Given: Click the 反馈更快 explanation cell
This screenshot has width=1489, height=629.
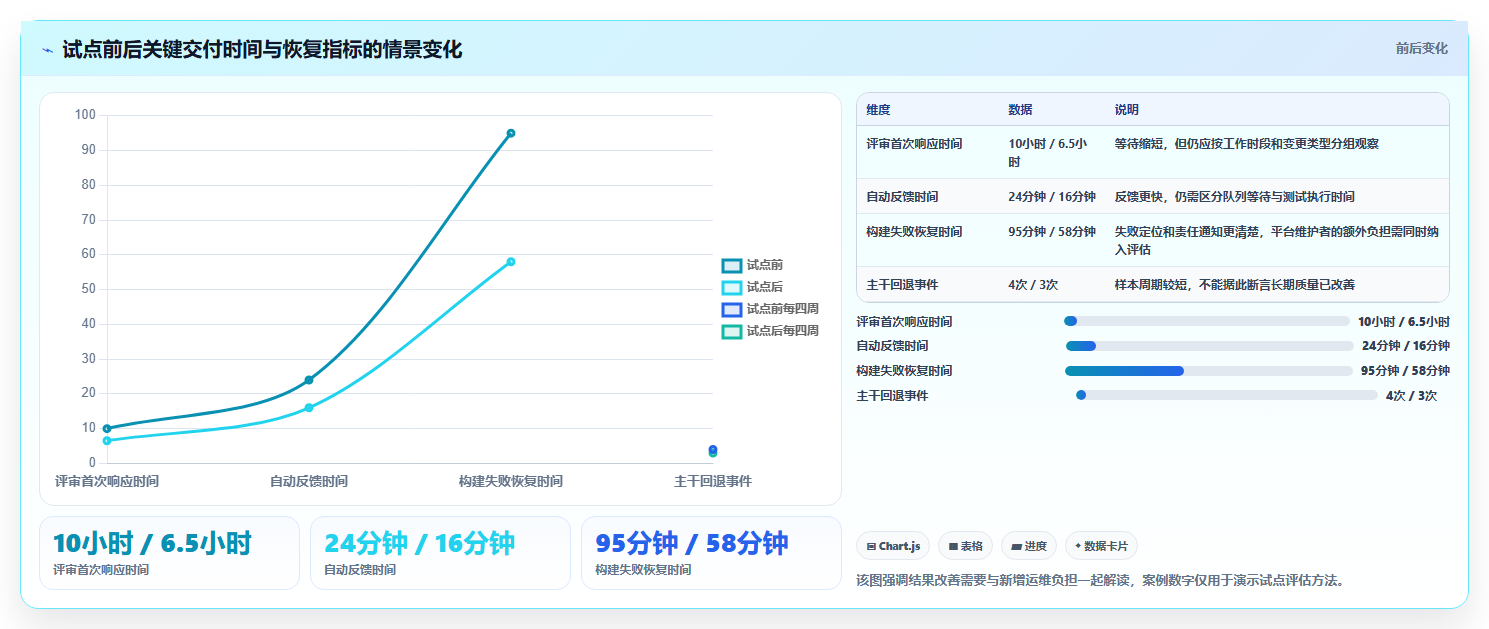Looking at the screenshot, I should (x=1234, y=197).
